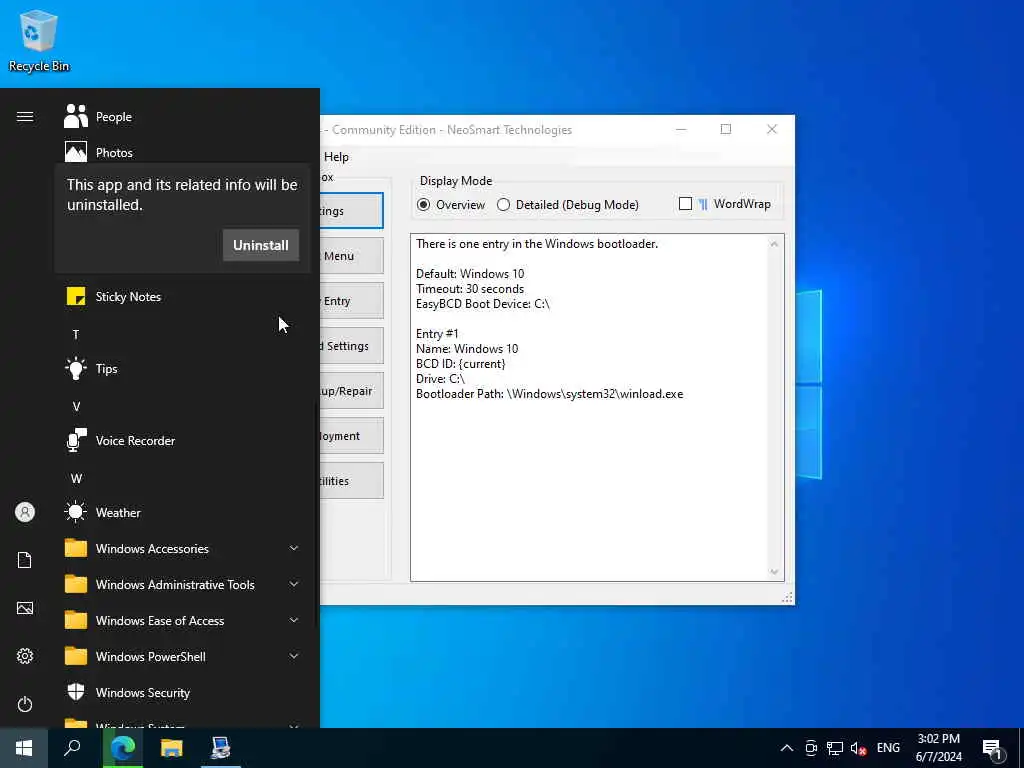Open the Tips lightbulb icon
Screen dimensions: 1024x768
(76, 368)
